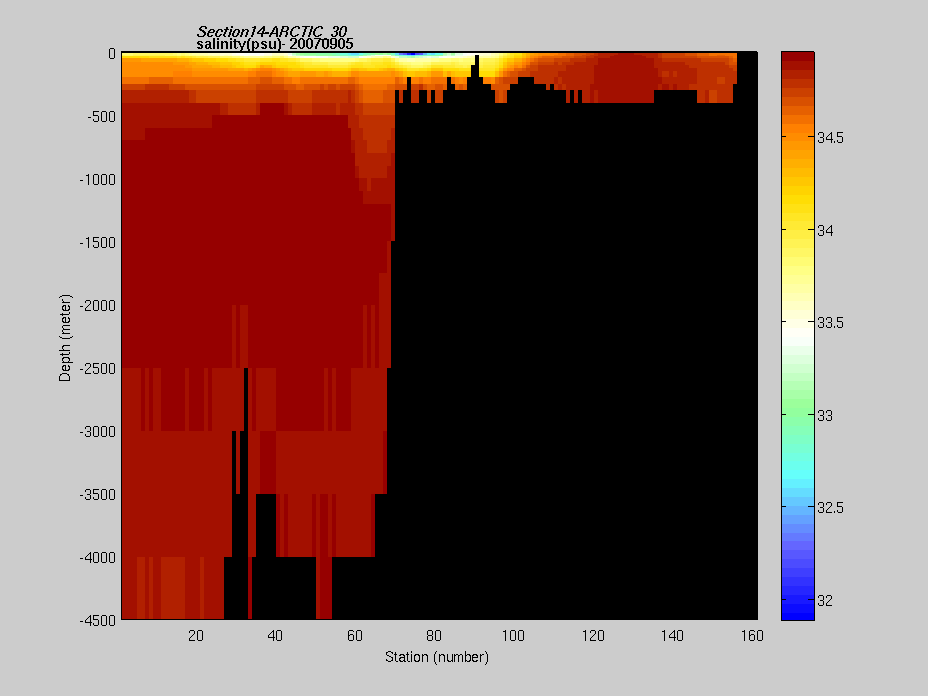Screen dimensions: 928x696
Task: Click the y-axis tick label "-1500"
Action: click(98, 243)
